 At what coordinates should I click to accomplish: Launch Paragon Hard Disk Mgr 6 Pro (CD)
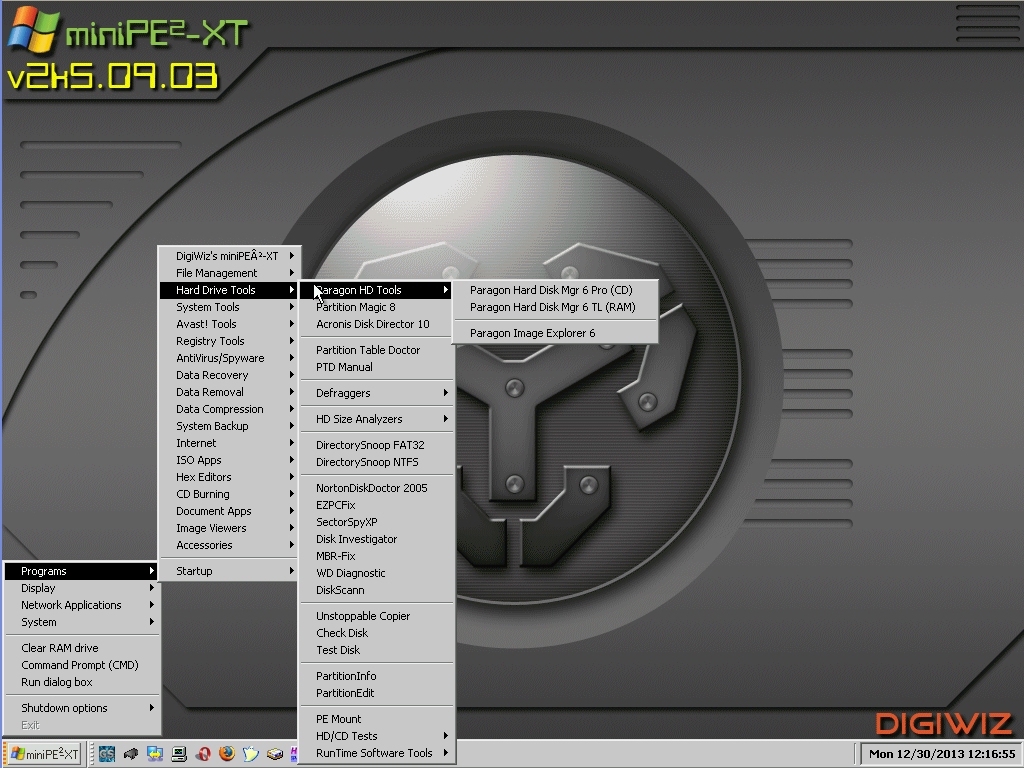click(551, 290)
